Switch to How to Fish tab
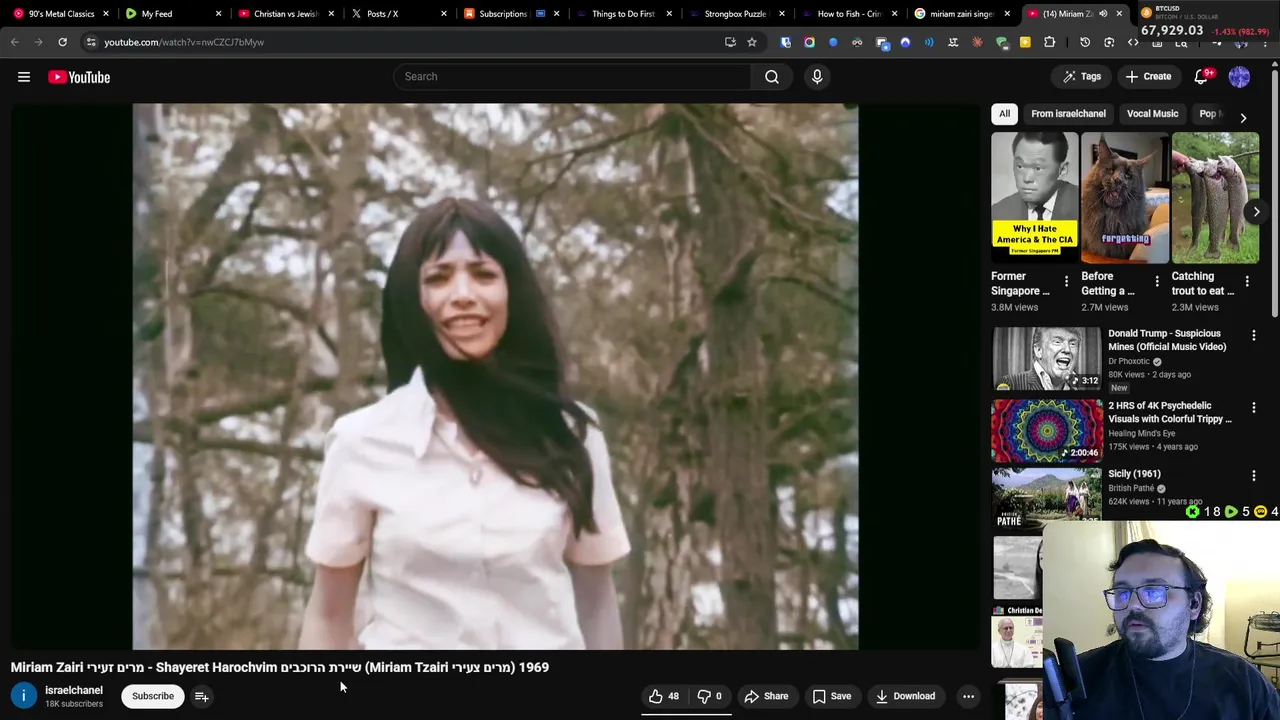1280x720 pixels. point(848,14)
